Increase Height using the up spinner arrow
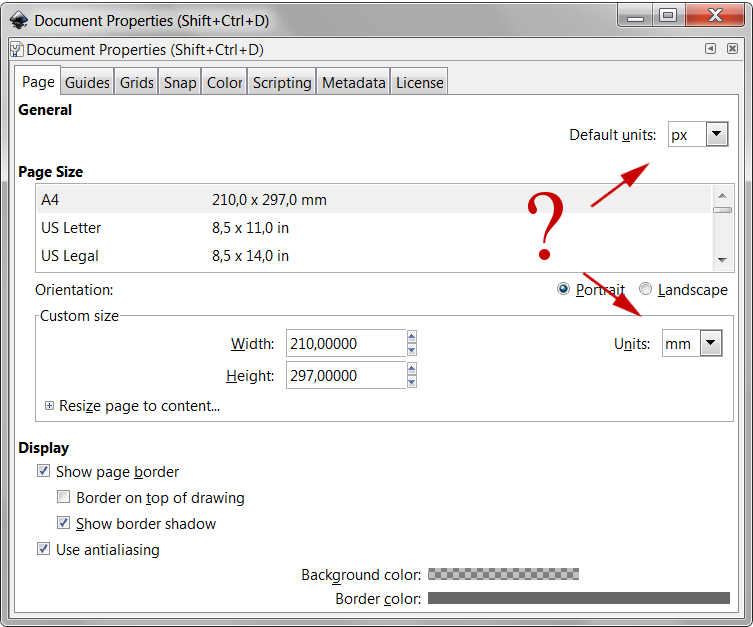 tap(412, 370)
